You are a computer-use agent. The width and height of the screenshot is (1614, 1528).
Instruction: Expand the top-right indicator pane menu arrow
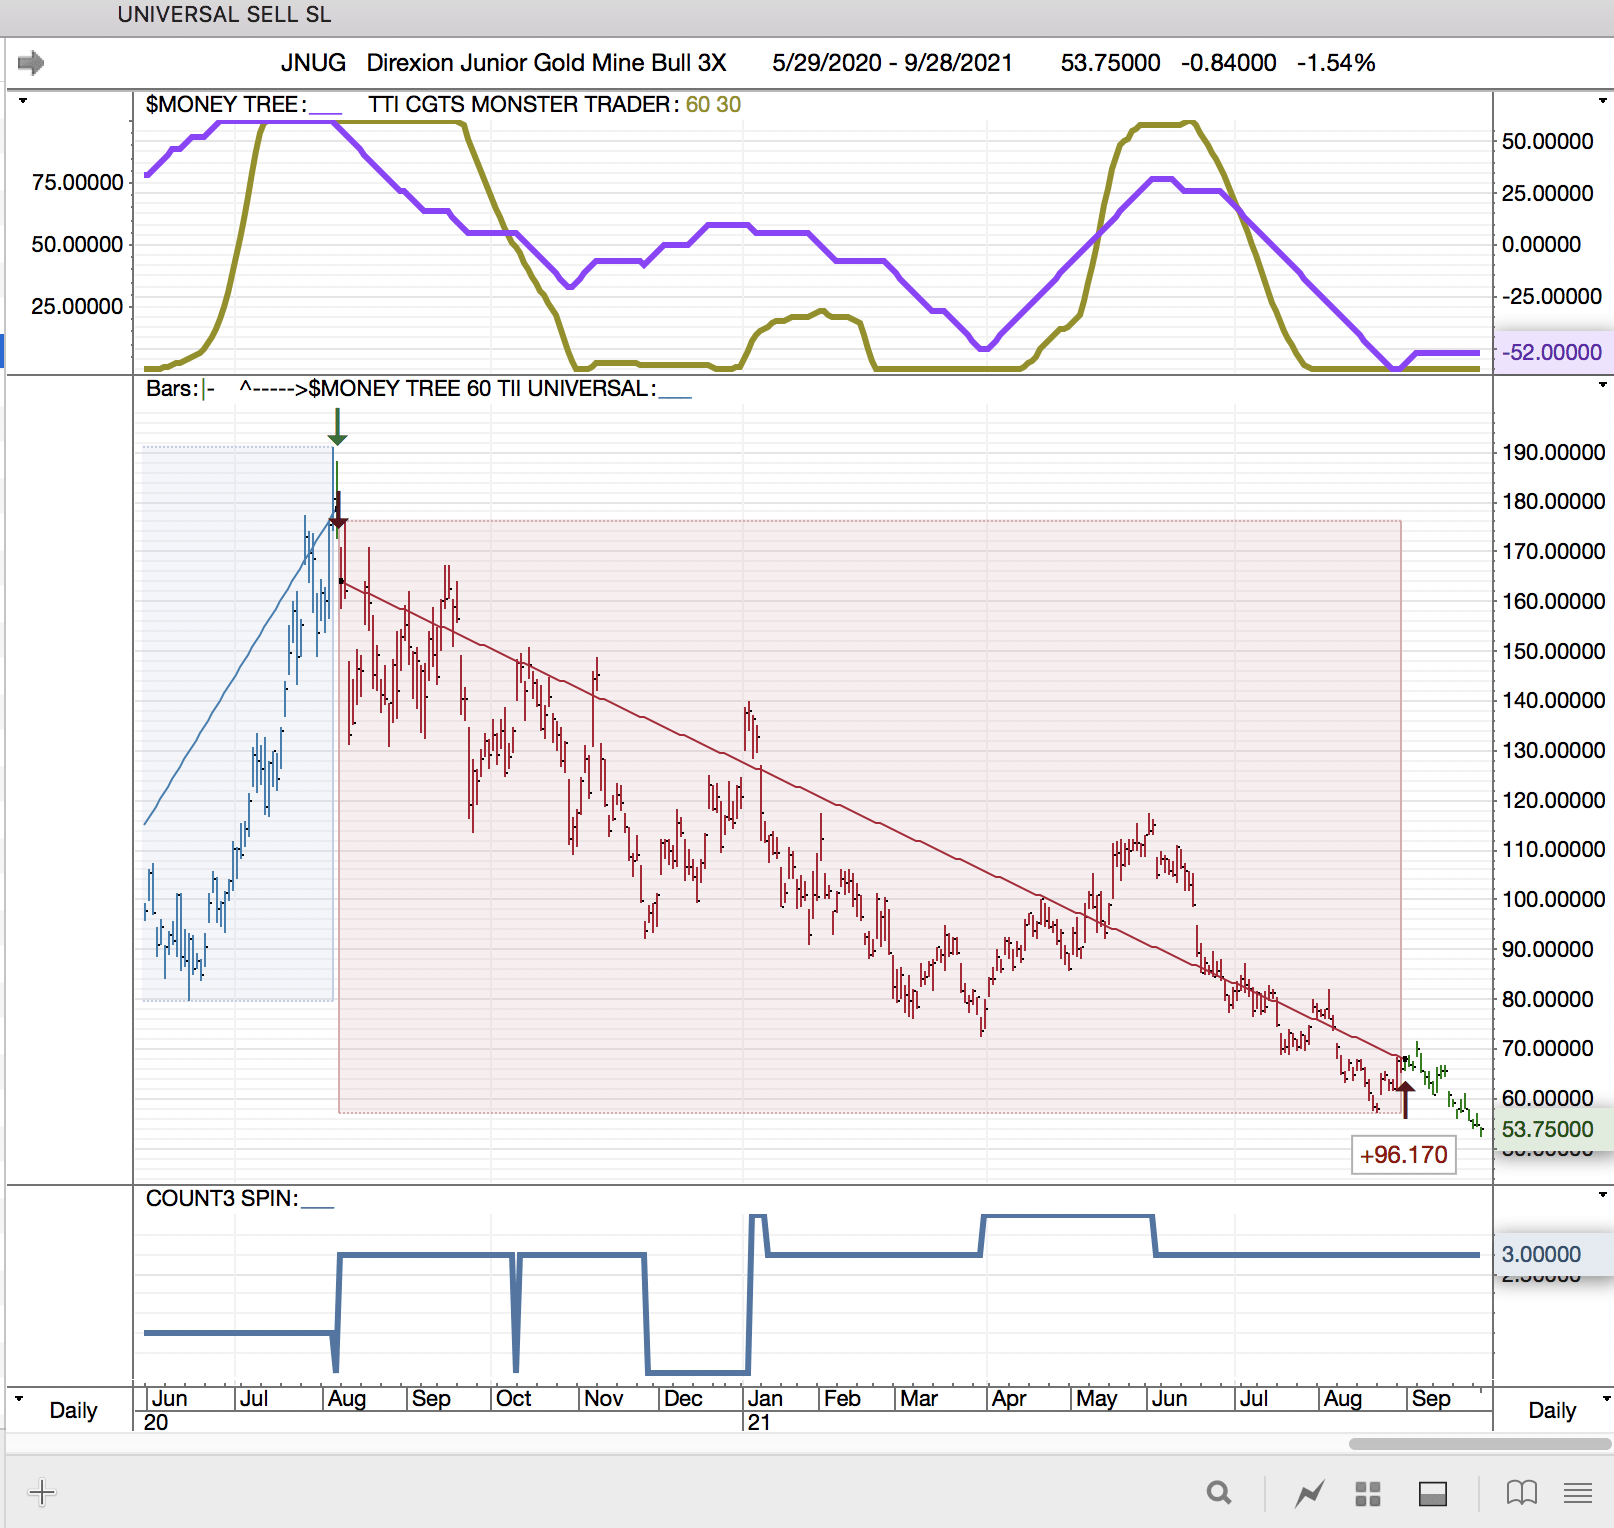pos(1603,101)
